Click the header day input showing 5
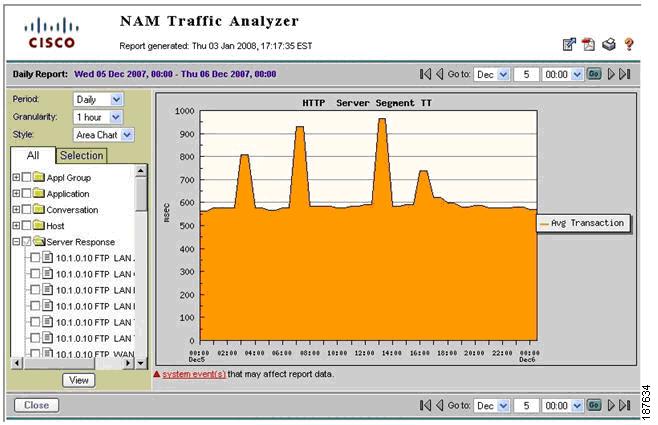The height and width of the screenshot is (425, 658). (x=526, y=75)
